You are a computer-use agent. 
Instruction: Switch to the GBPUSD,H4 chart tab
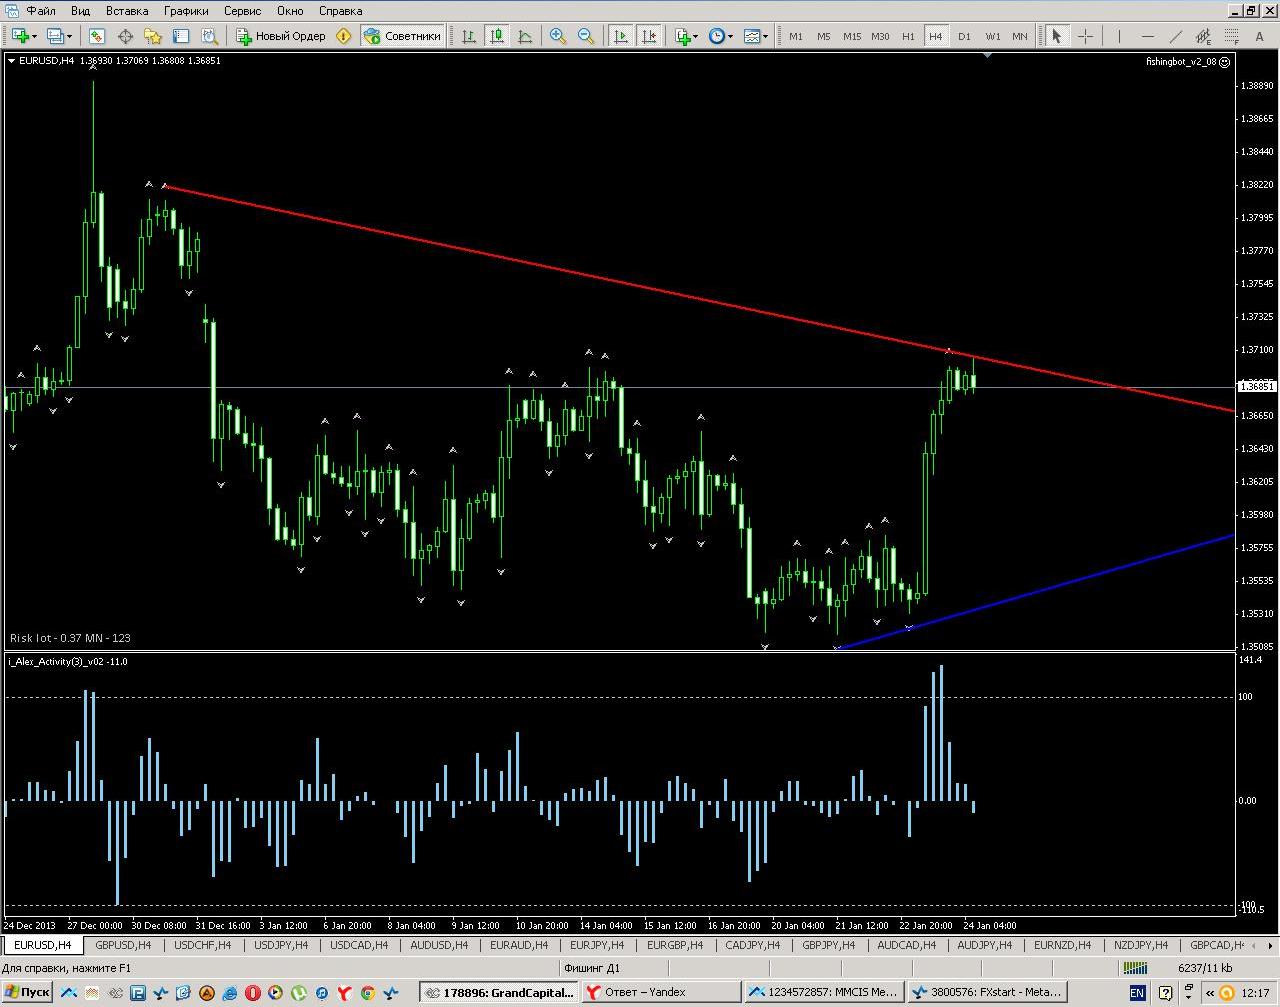point(123,945)
